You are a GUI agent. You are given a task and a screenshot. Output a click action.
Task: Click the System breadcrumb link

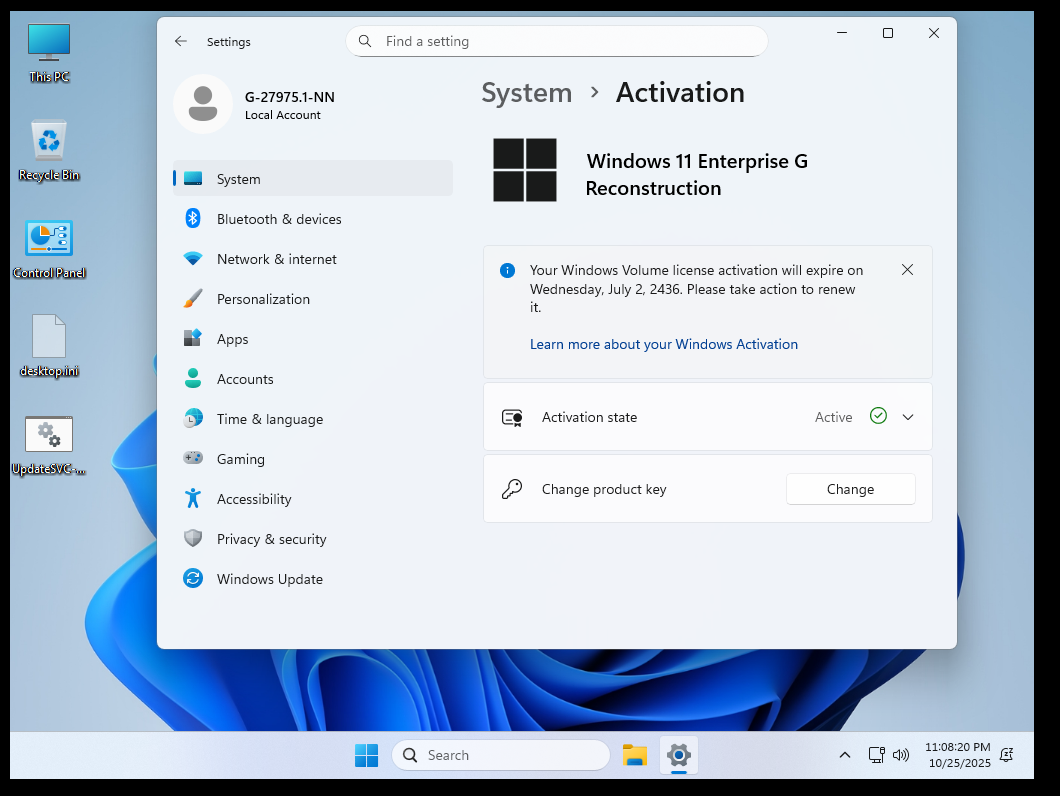coord(527,93)
